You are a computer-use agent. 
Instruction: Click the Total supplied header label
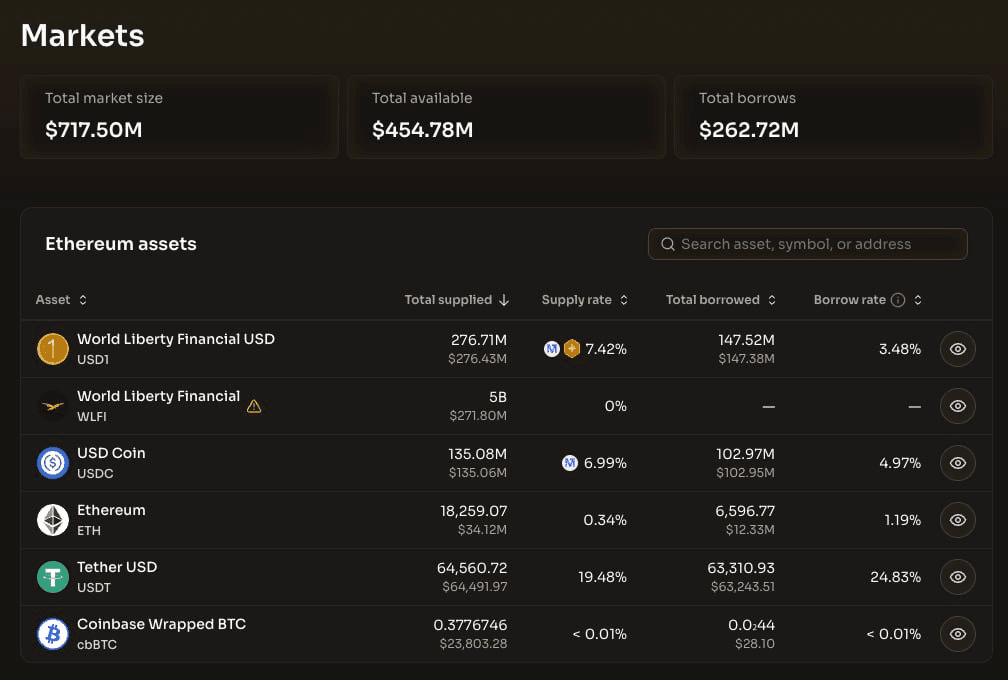pos(448,300)
